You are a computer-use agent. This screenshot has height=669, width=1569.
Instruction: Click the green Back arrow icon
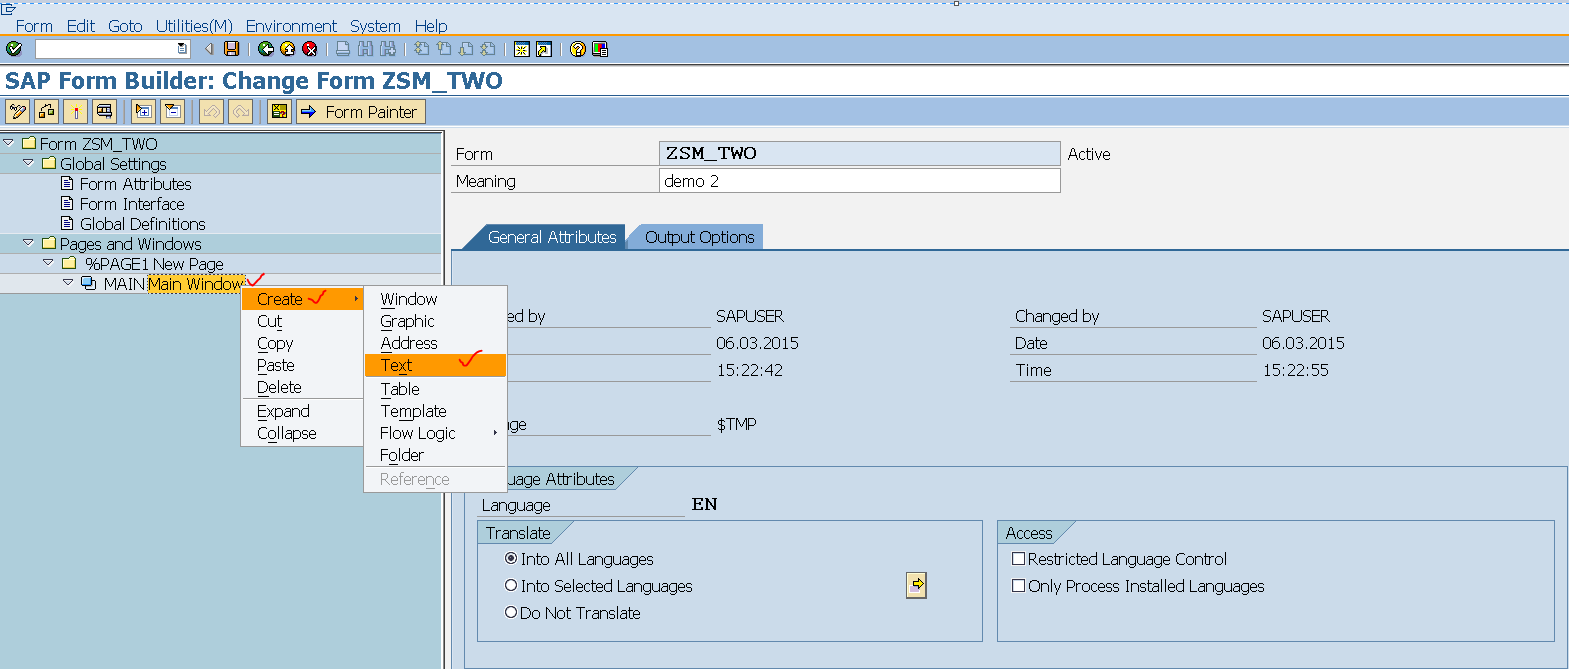click(266, 49)
